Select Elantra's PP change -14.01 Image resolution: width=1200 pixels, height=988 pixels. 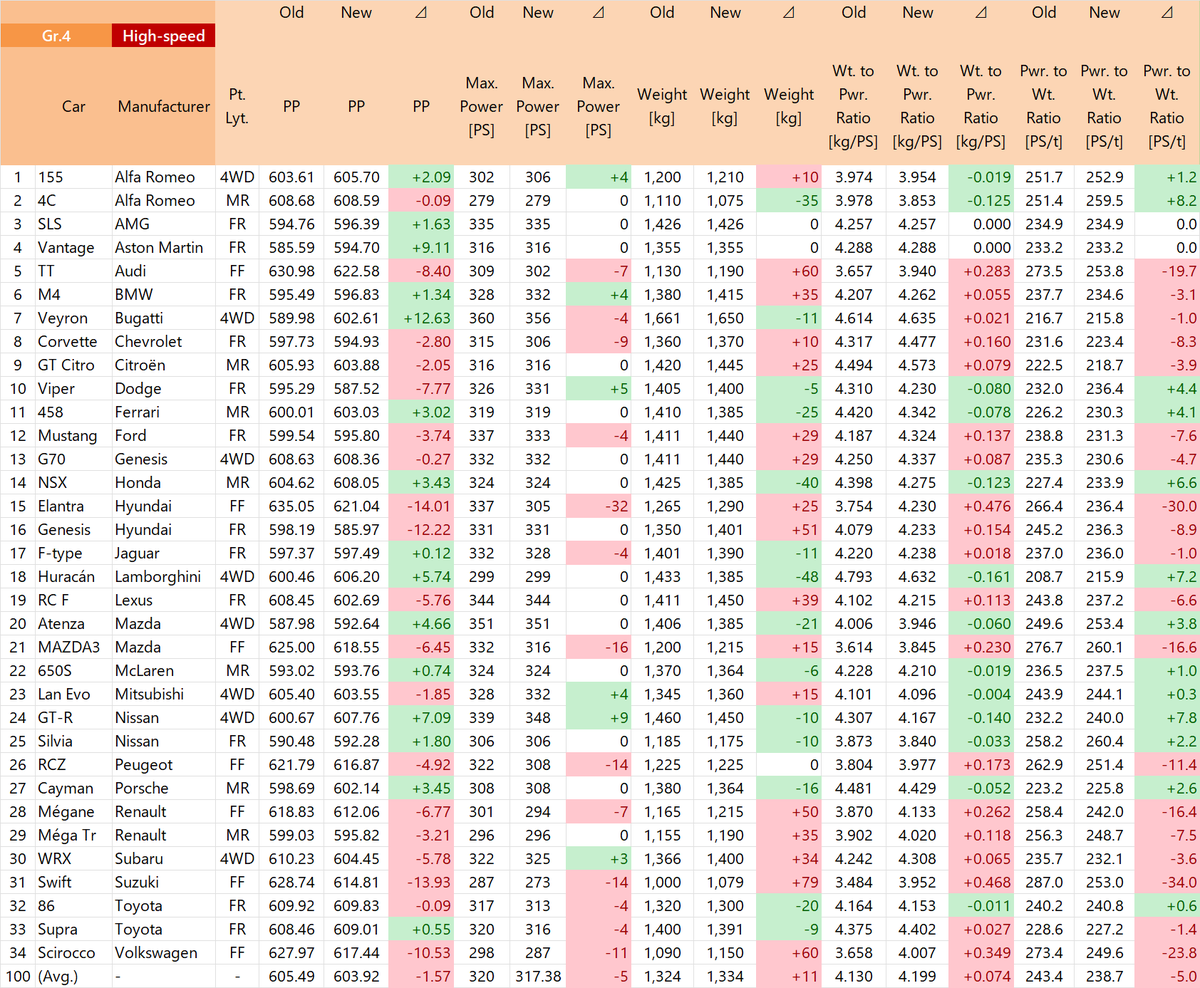[421, 506]
